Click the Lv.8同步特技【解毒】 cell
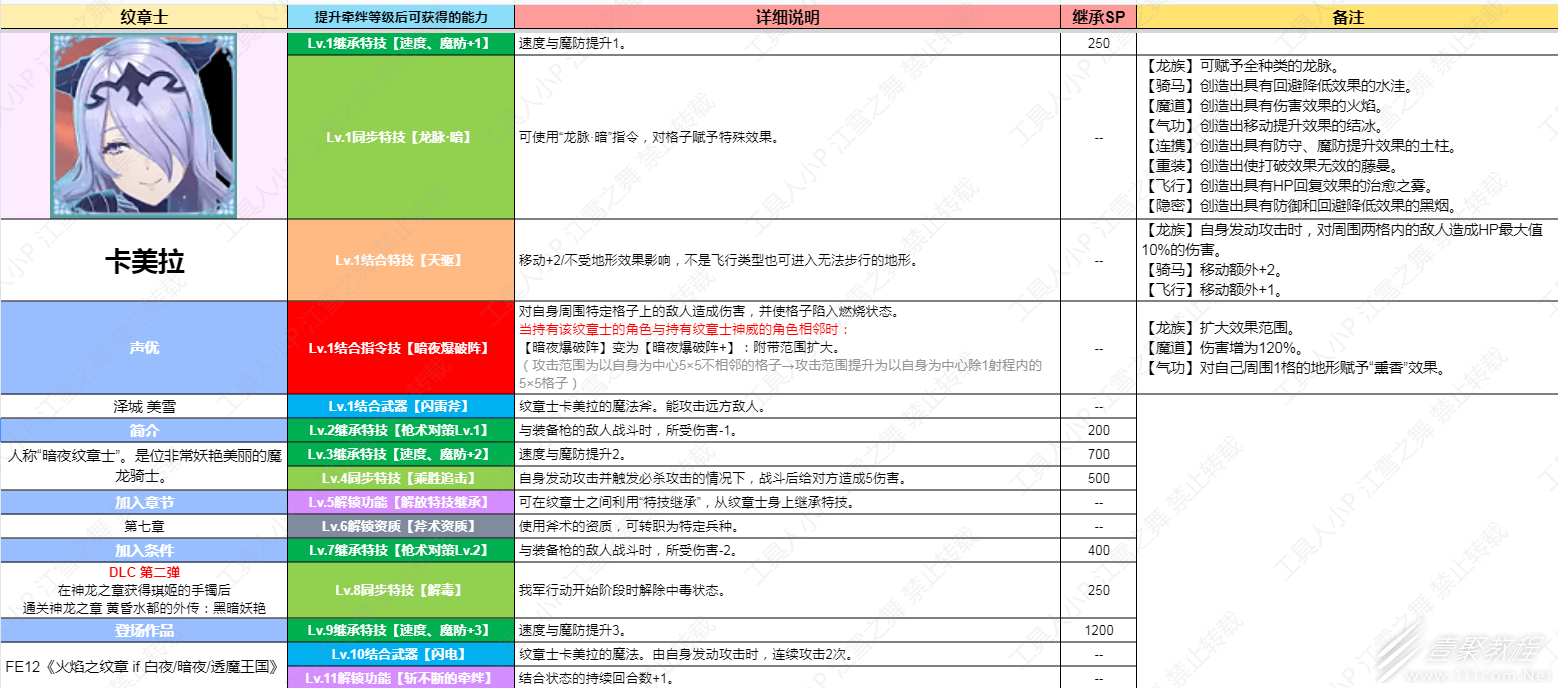1558x688 pixels. (x=401, y=590)
